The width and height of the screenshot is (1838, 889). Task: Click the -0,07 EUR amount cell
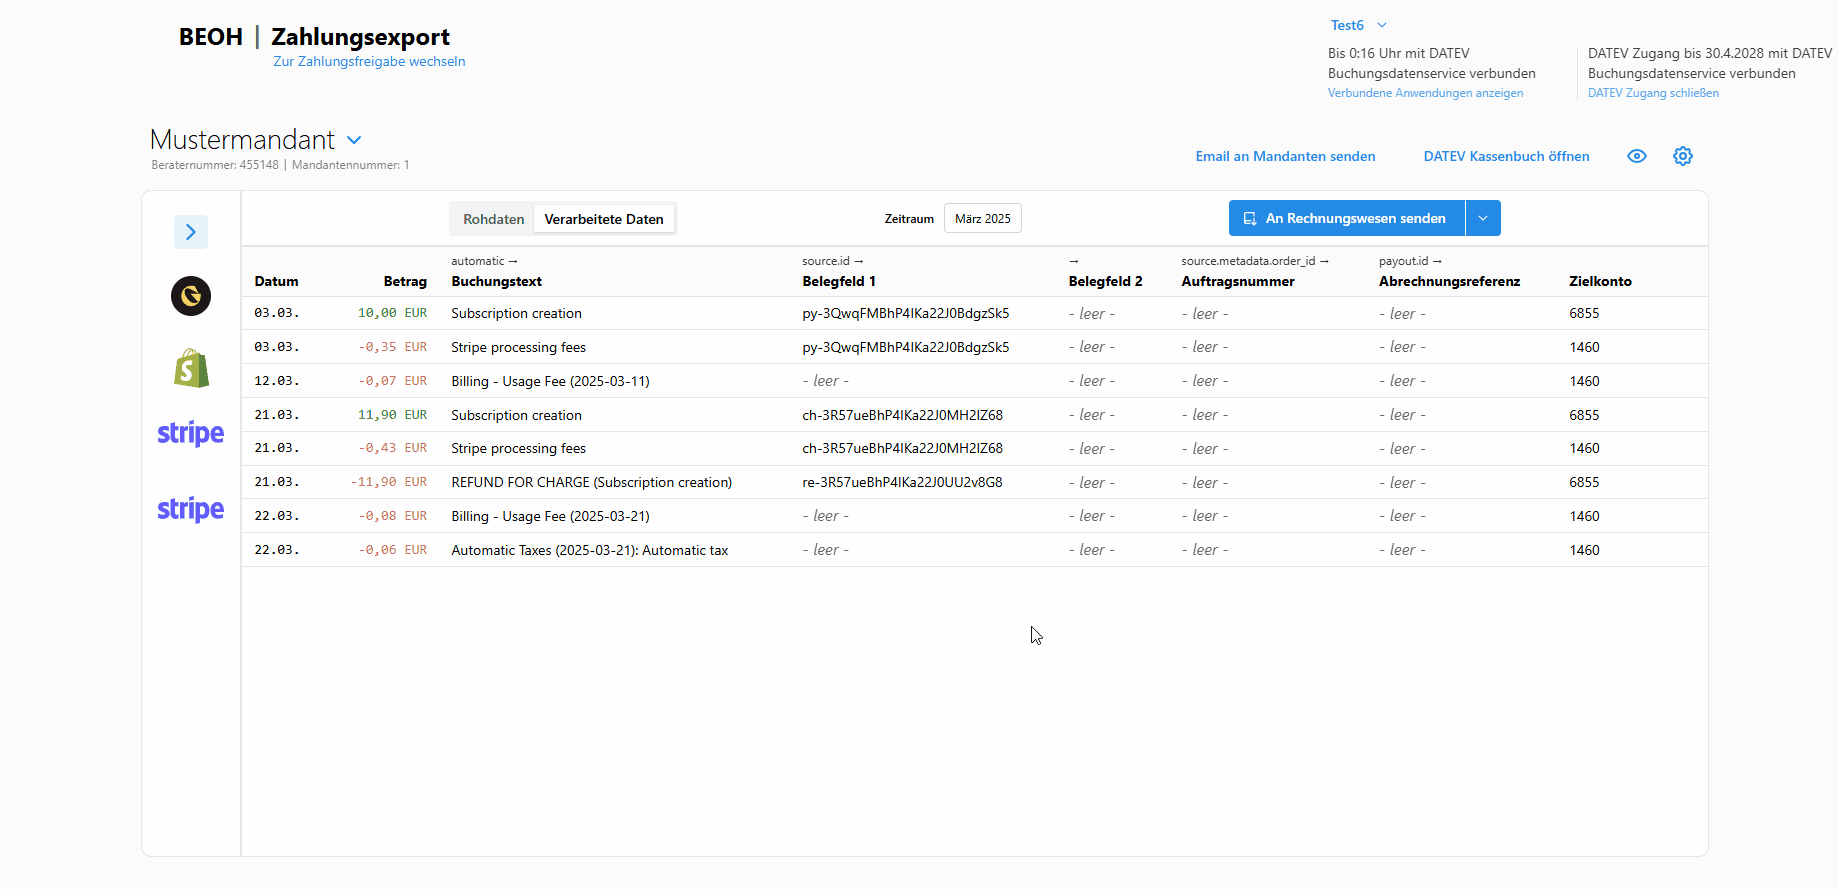[392, 381]
